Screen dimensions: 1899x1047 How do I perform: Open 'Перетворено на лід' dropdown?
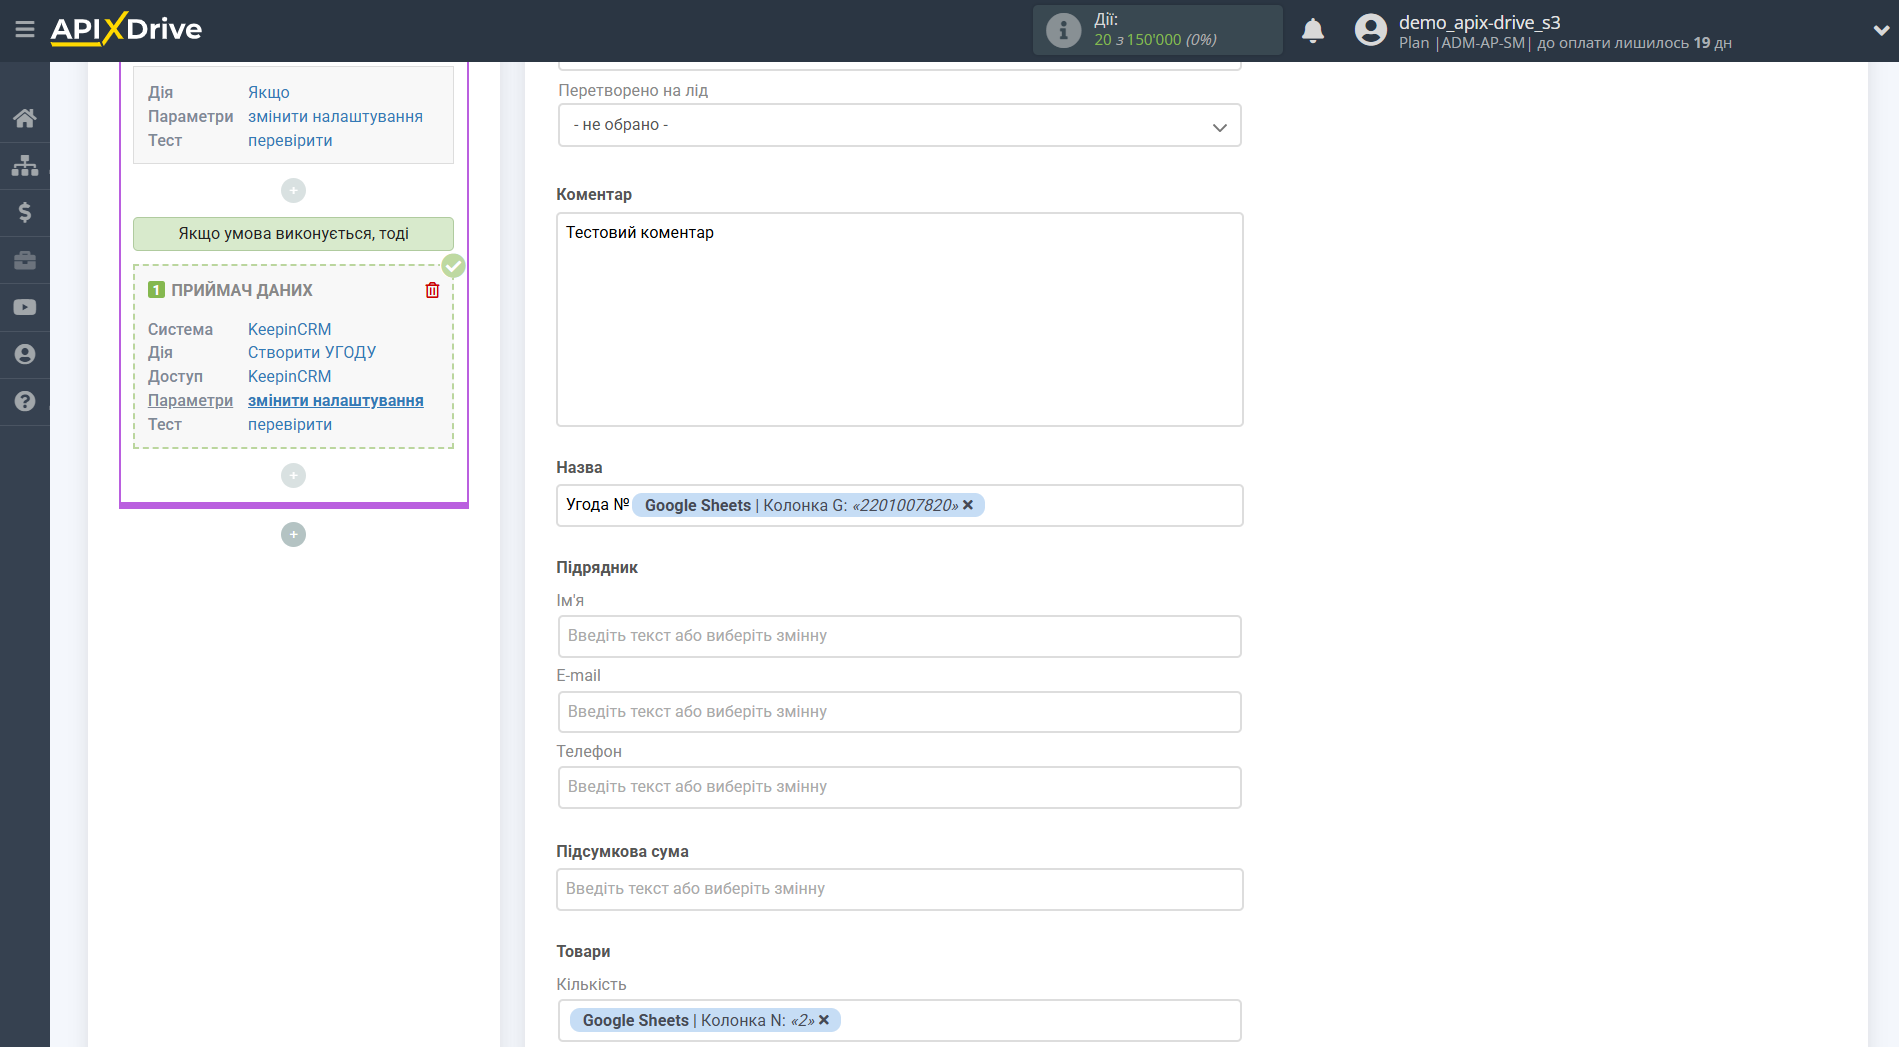click(899, 125)
